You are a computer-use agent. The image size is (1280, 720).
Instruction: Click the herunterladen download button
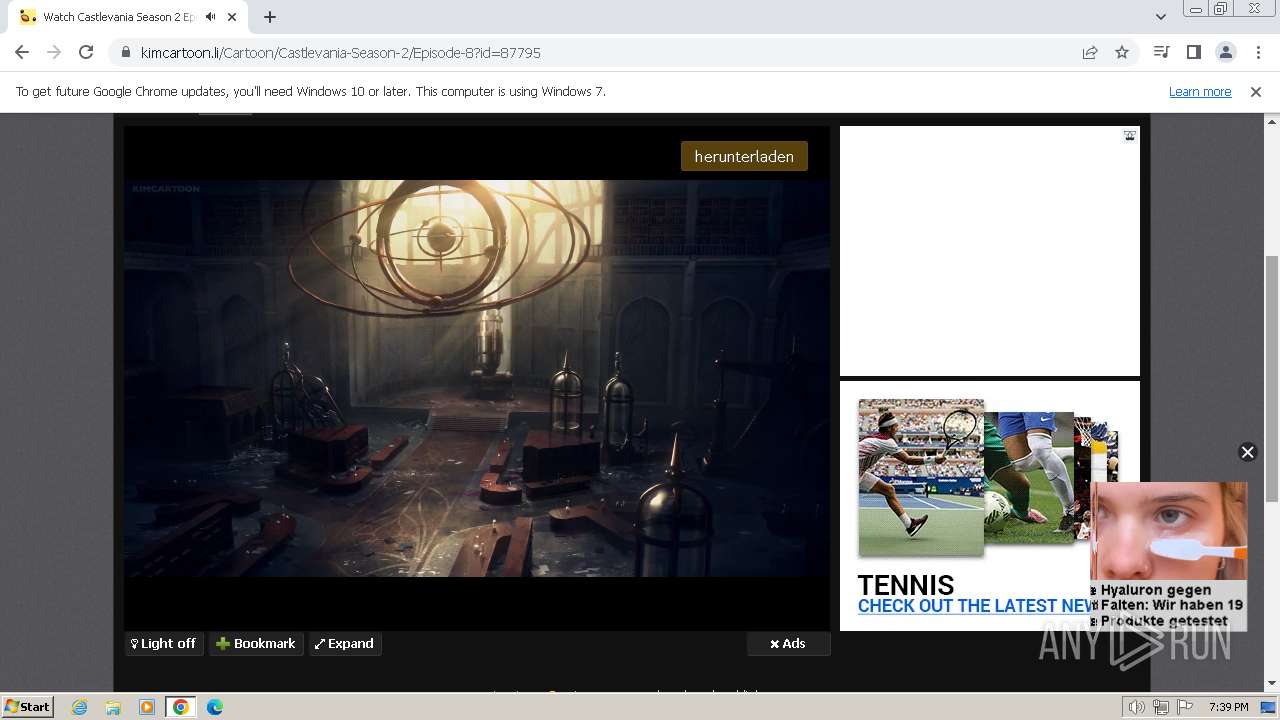tap(744, 156)
